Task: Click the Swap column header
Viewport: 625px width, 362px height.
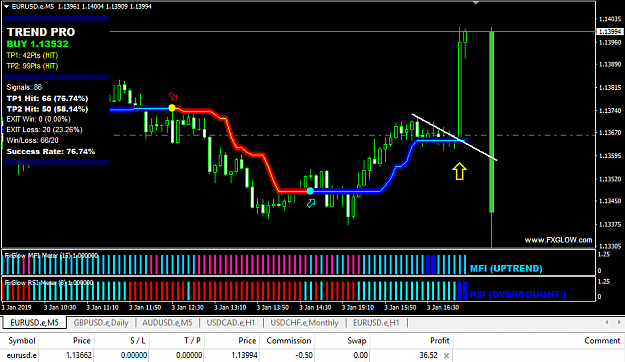Action: (357, 340)
